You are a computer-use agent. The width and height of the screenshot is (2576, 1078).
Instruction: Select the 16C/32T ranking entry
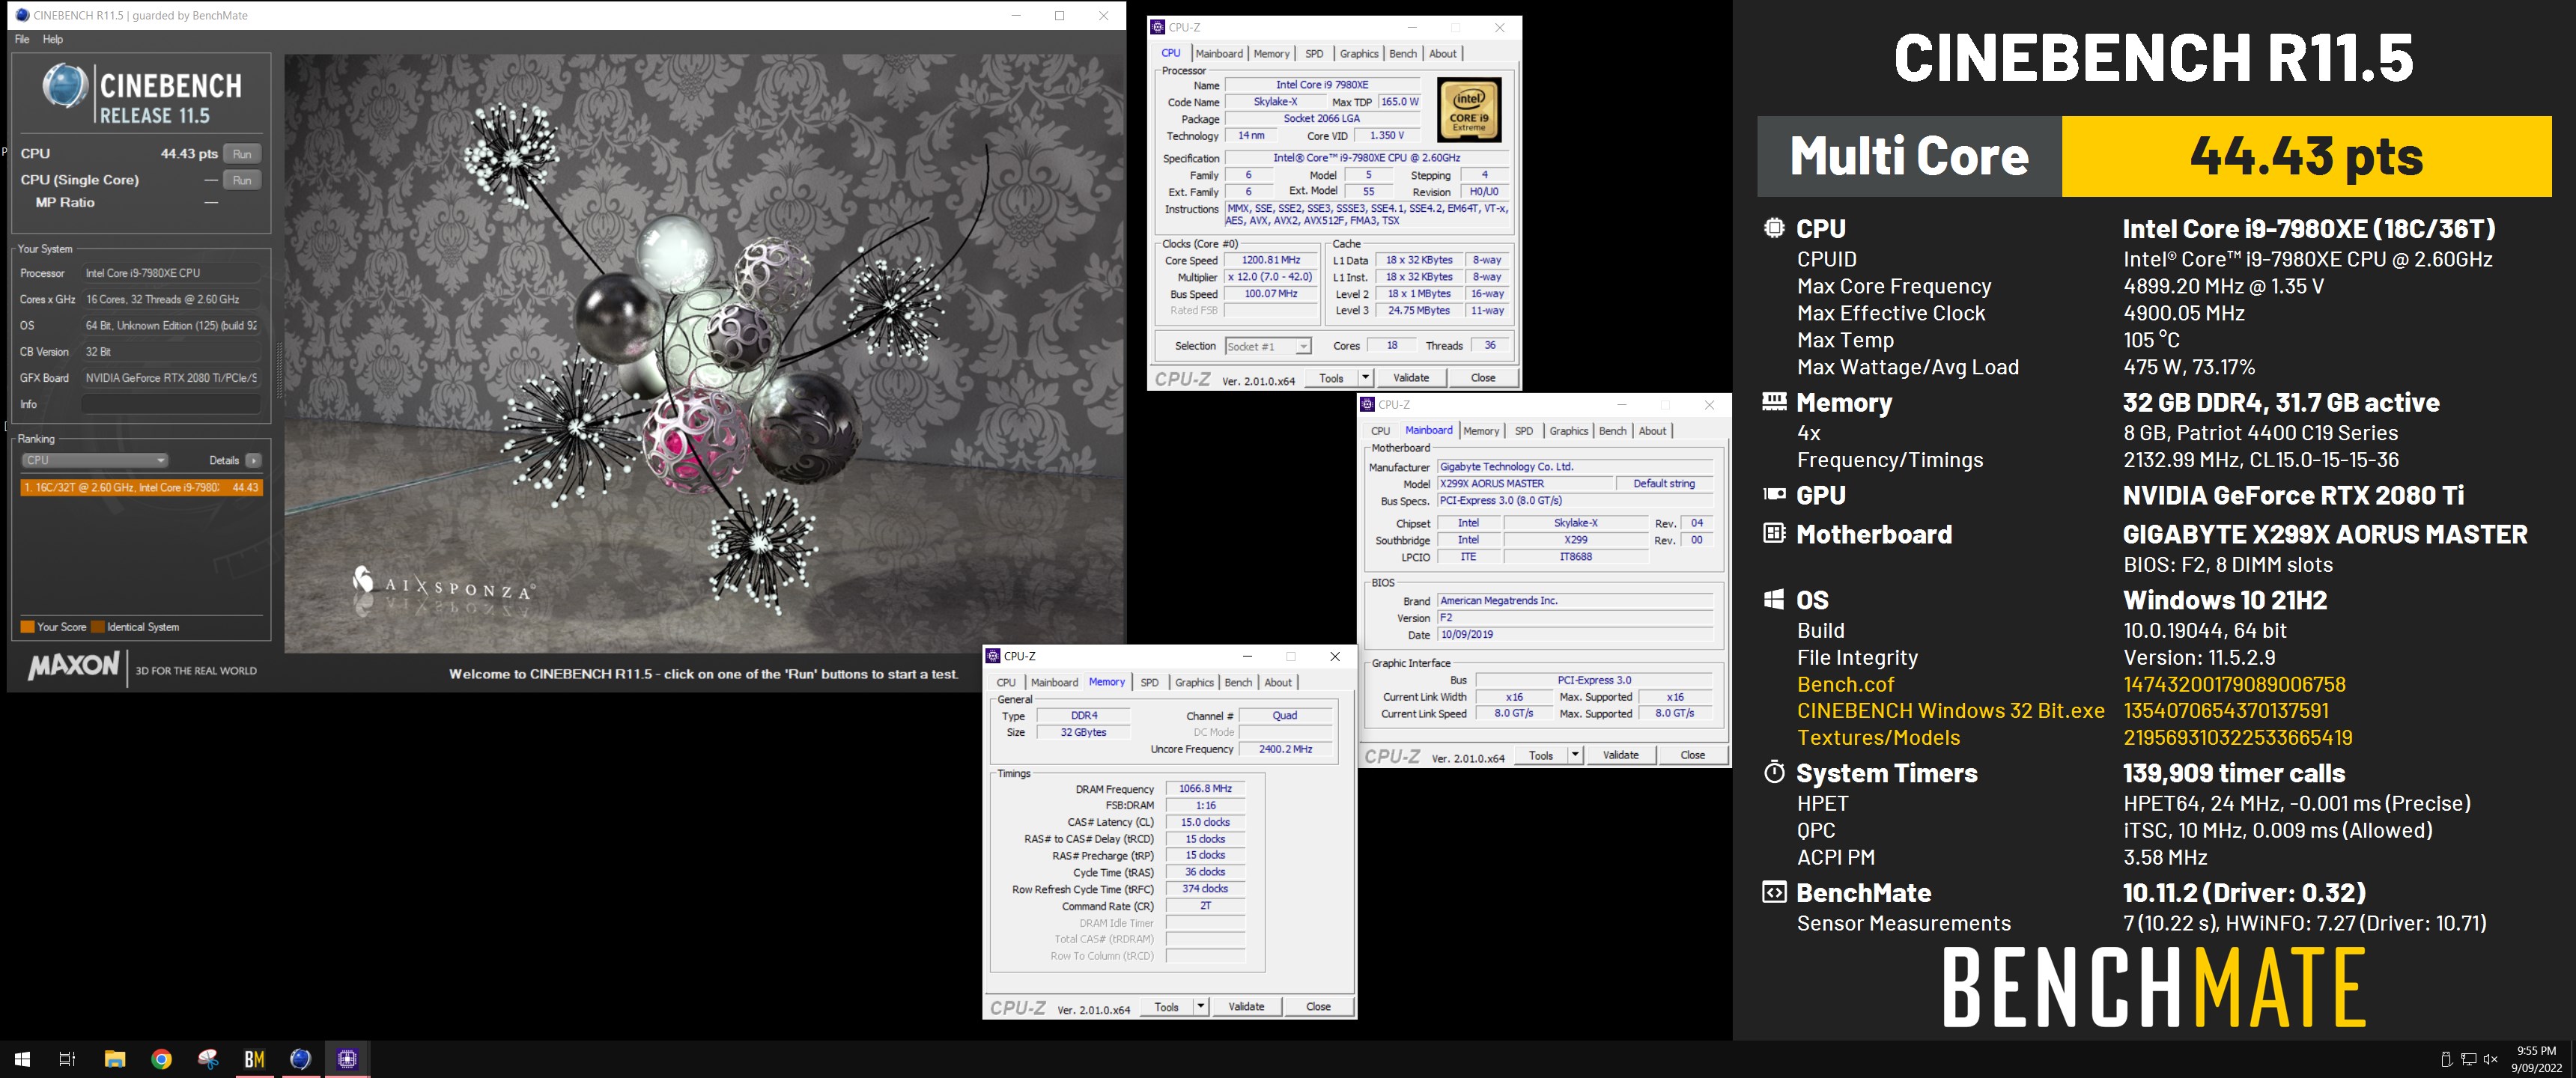(141, 488)
